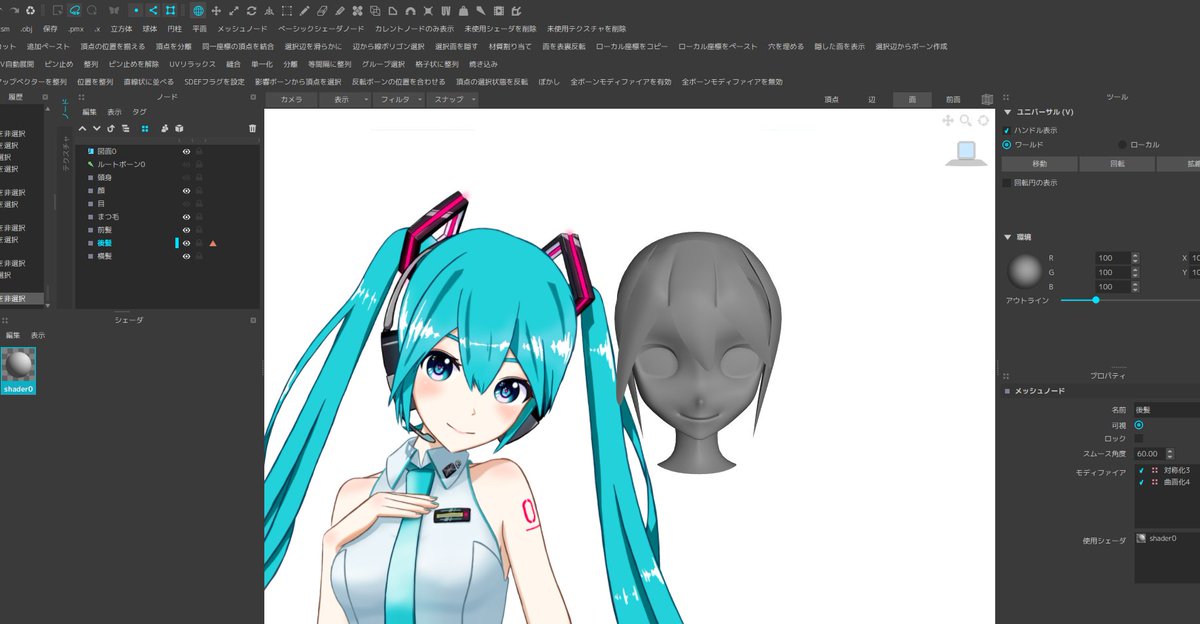1200x624 pixels.
Task: Toggle the 可視 visible option
Action: coord(1138,424)
